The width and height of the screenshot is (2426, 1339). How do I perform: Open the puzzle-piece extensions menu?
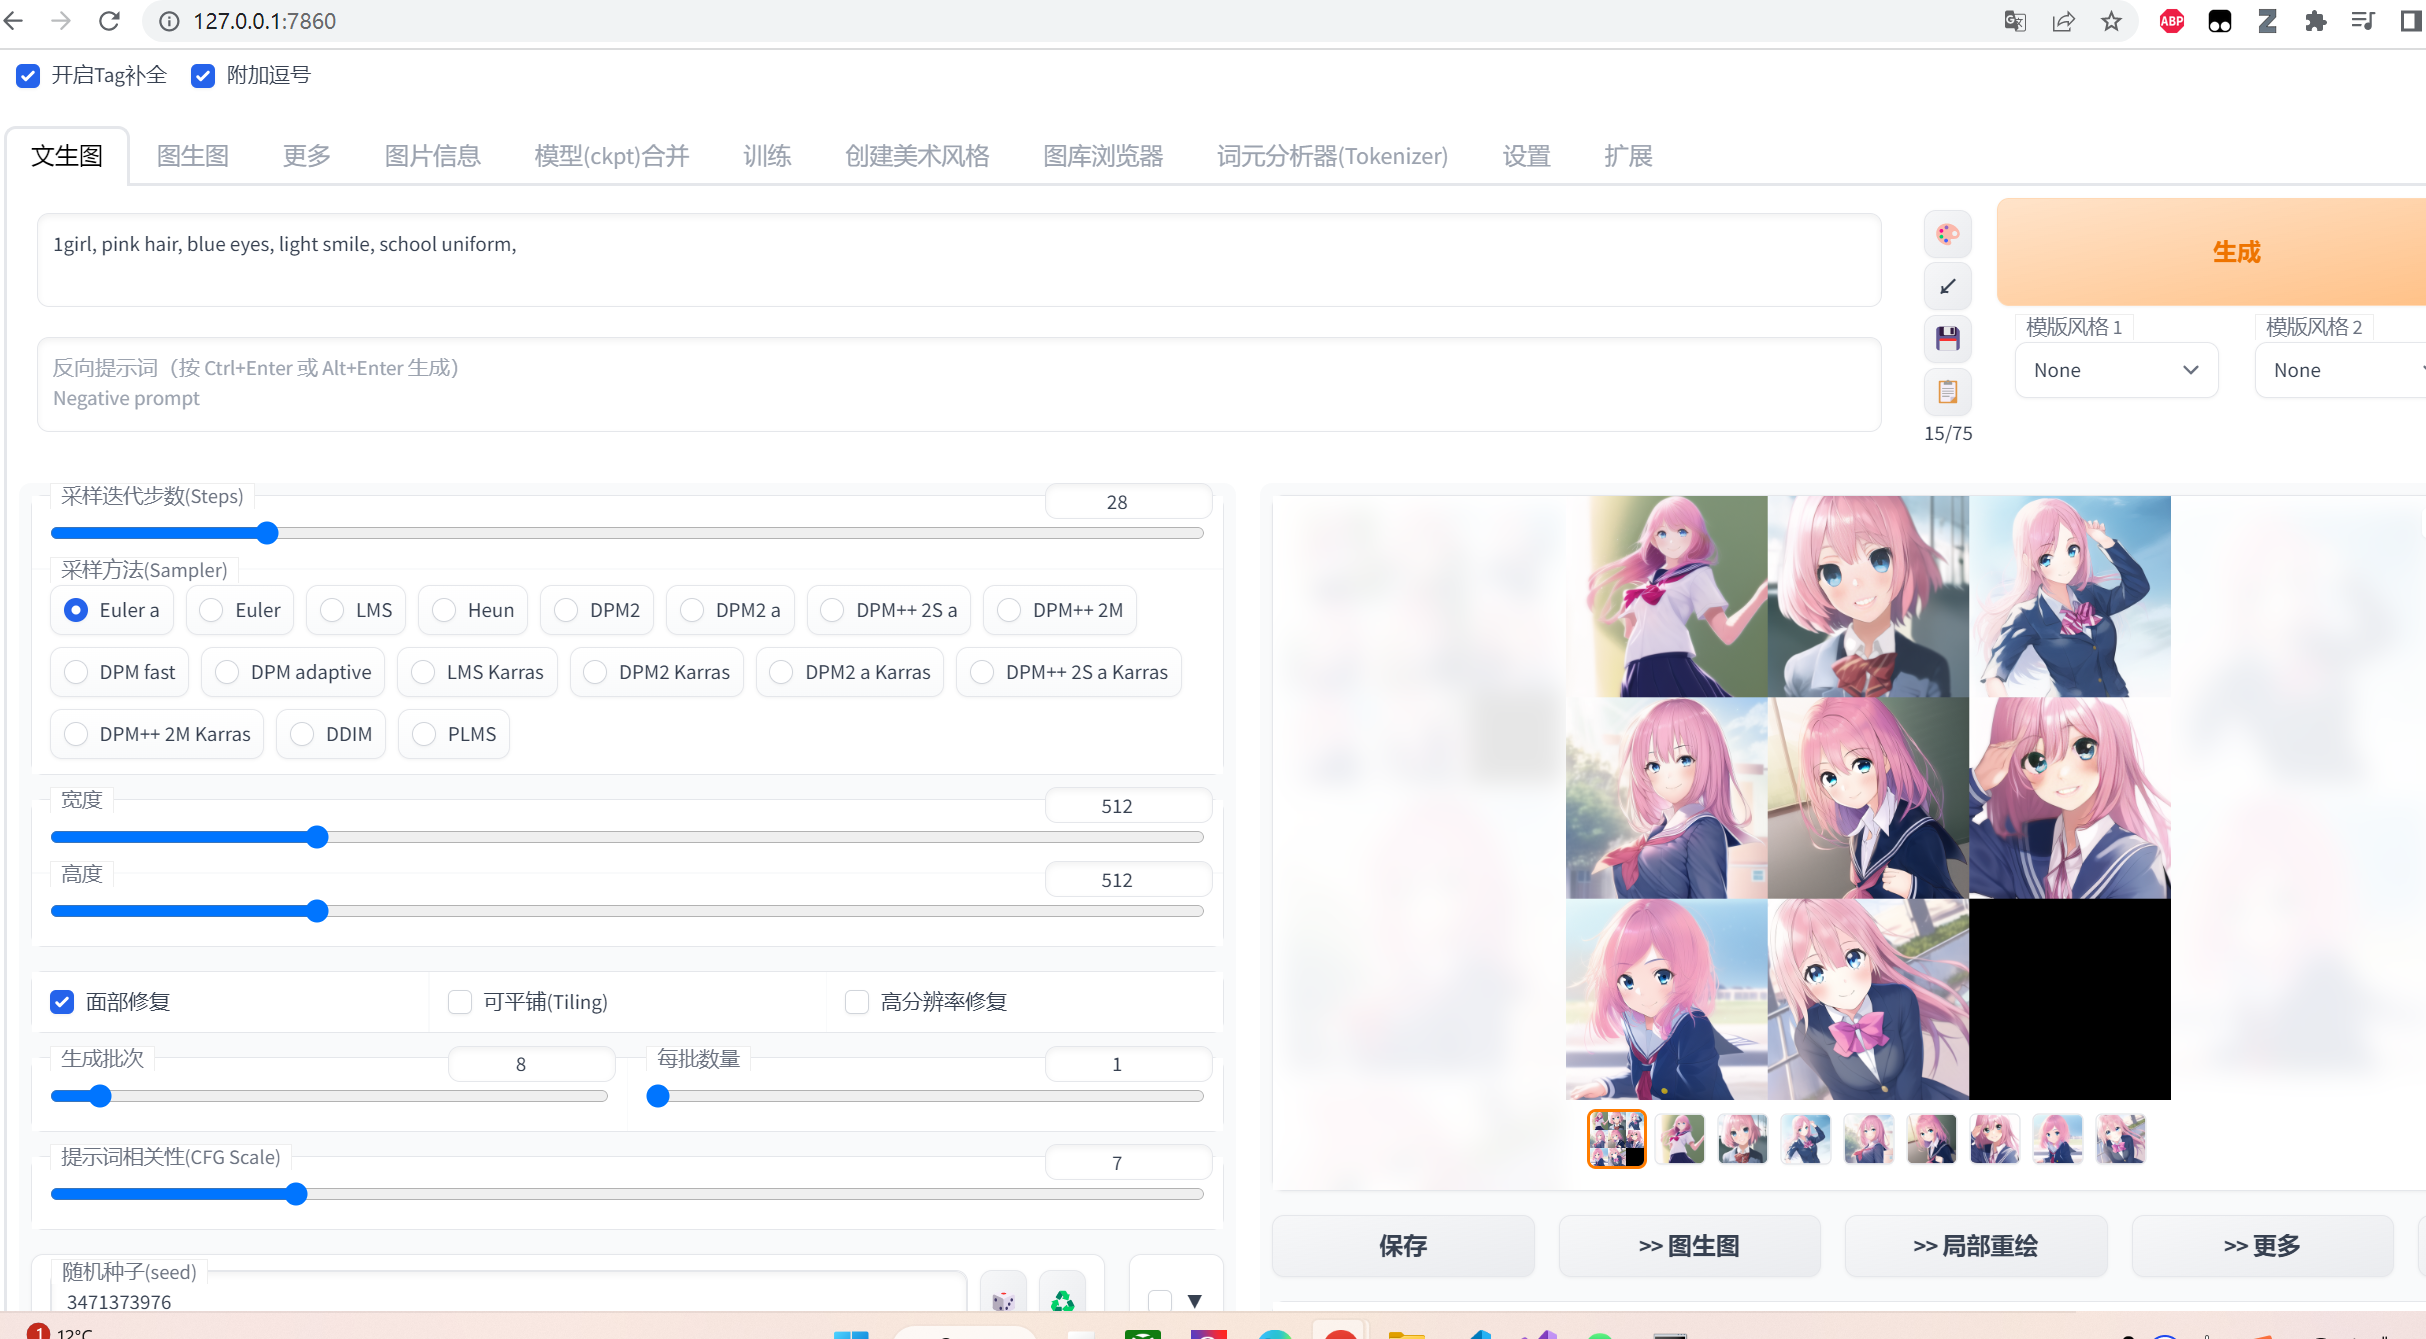[x=2315, y=21]
